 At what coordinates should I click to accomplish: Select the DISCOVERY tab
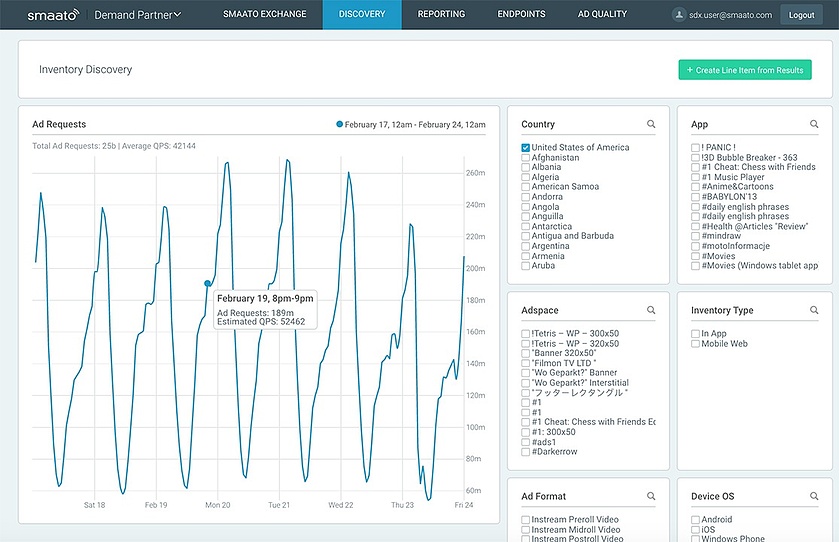(x=362, y=14)
